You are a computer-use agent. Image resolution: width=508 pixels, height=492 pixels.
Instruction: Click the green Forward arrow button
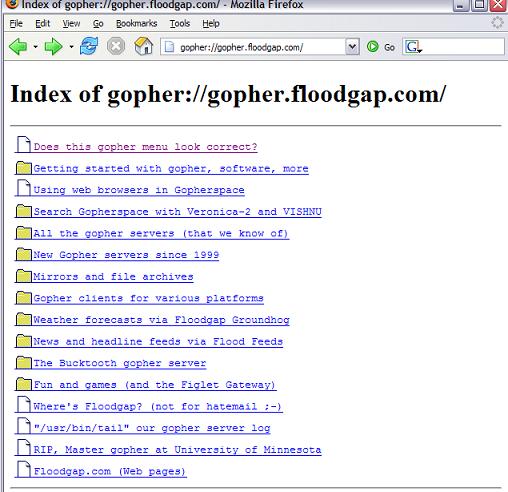pos(53,46)
